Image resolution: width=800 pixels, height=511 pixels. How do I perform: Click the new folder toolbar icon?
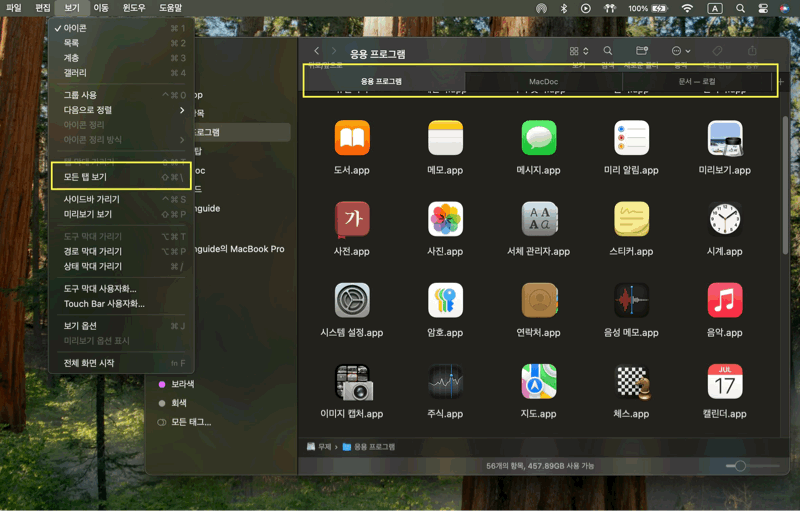pyautogui.click(x=641, y=50)
